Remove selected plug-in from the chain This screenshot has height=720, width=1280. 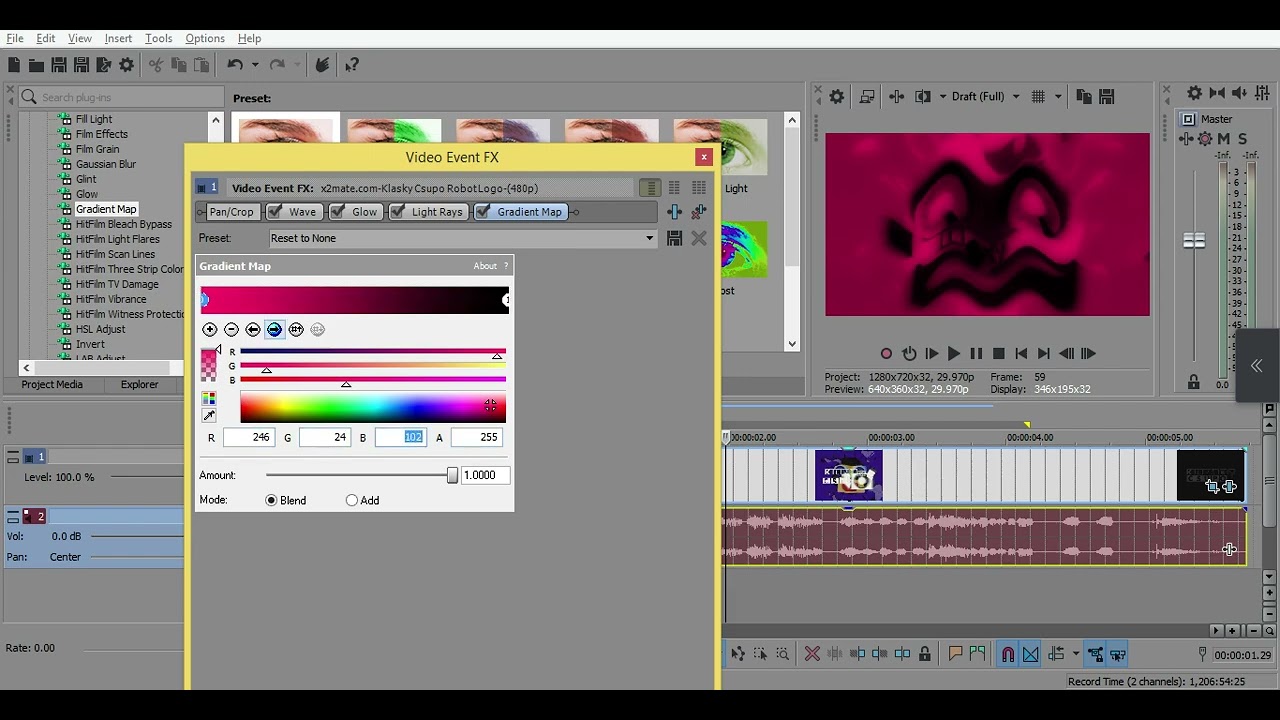(698, 212)
